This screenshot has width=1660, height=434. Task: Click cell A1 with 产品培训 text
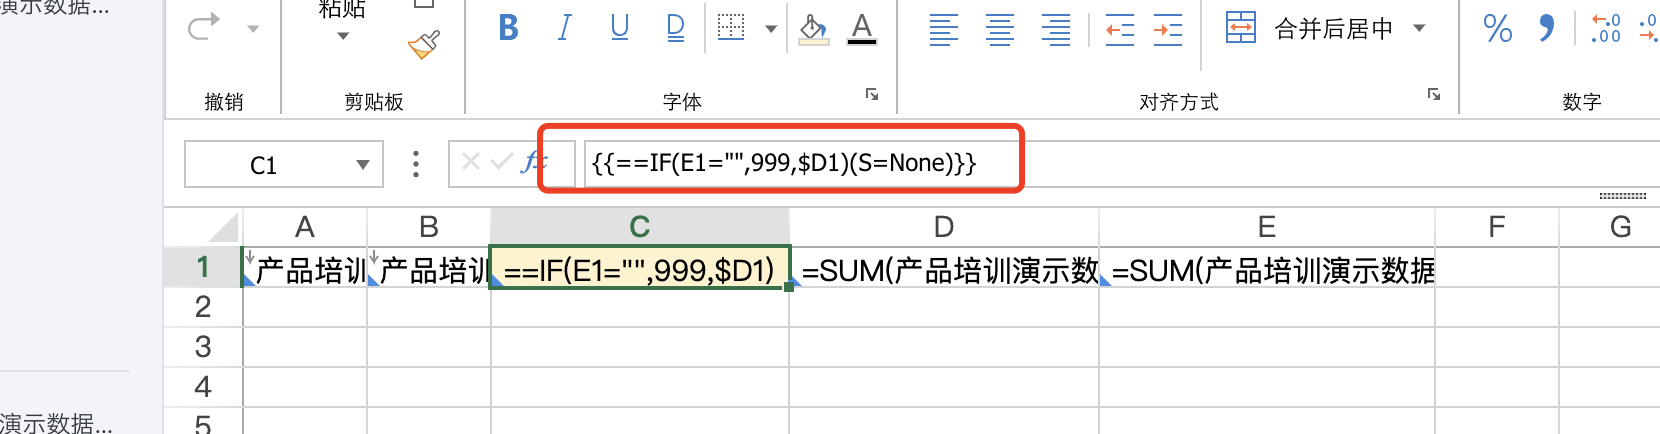[305, 268]
